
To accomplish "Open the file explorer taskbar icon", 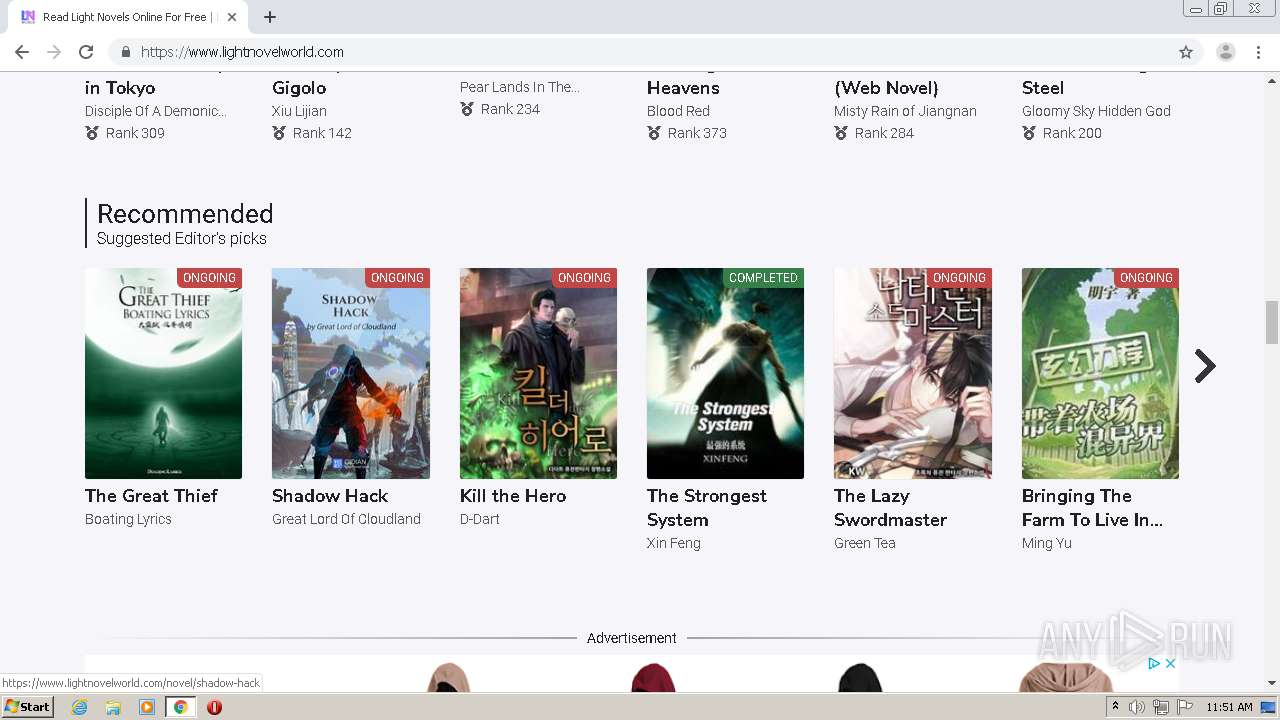I will 113,707.
